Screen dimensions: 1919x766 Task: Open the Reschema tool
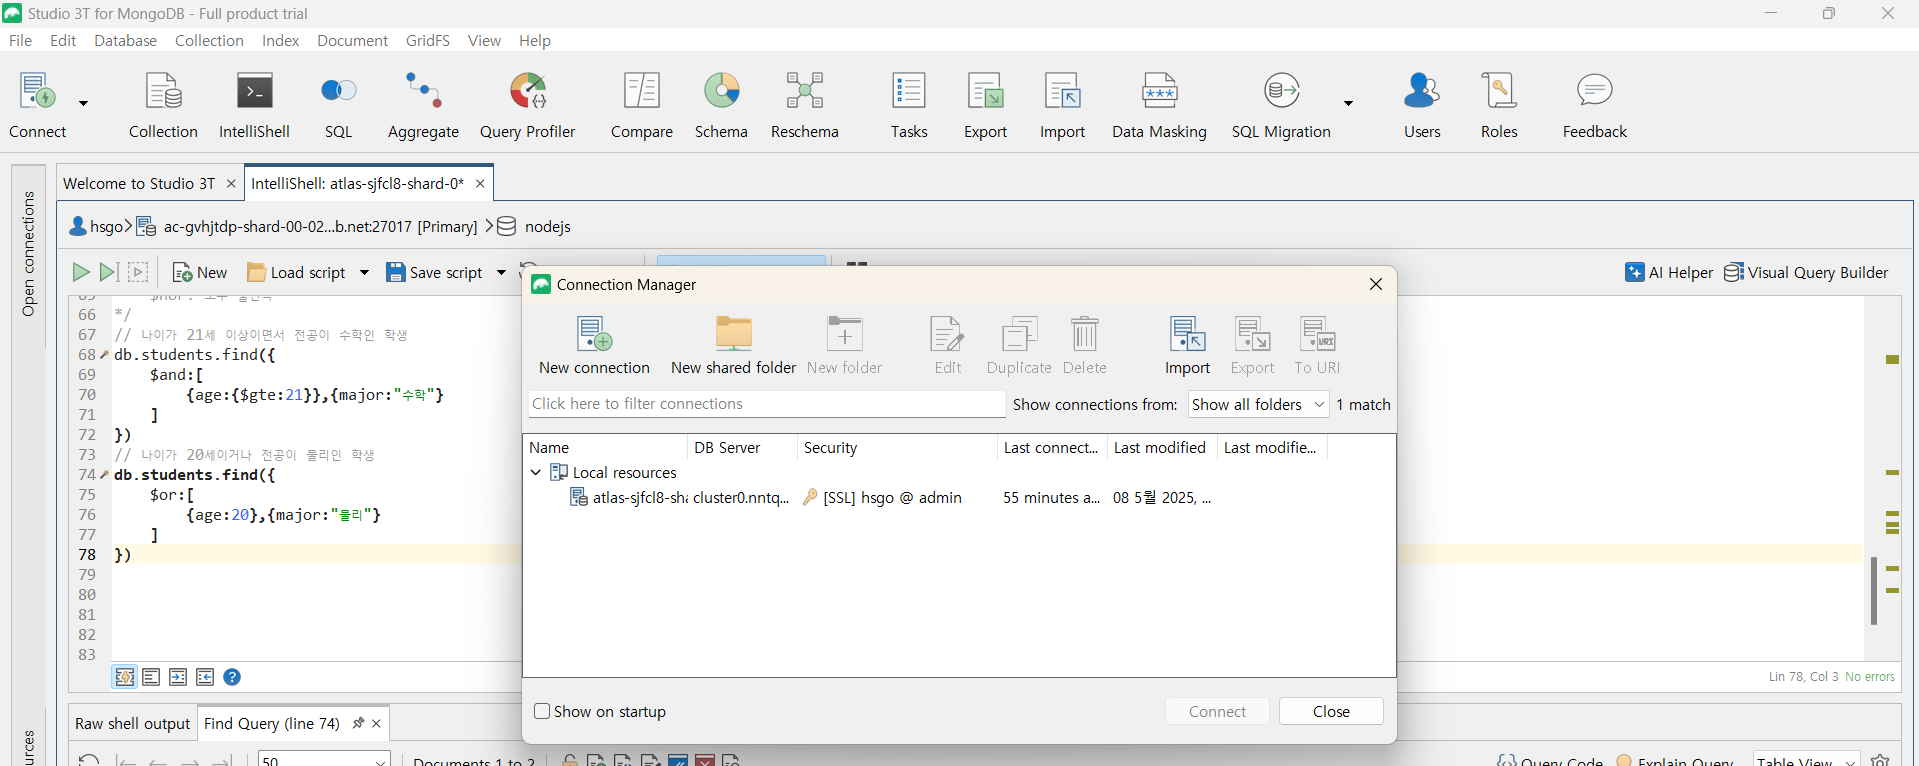point(804,104)
